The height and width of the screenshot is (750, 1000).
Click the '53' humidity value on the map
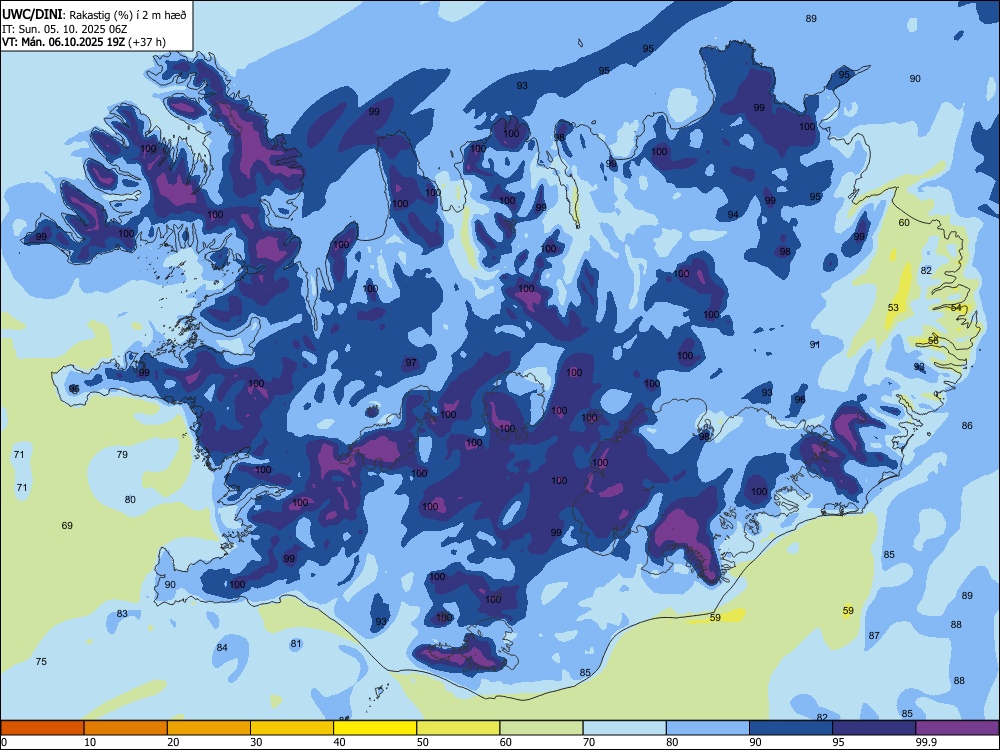click(x=893, y=307)
